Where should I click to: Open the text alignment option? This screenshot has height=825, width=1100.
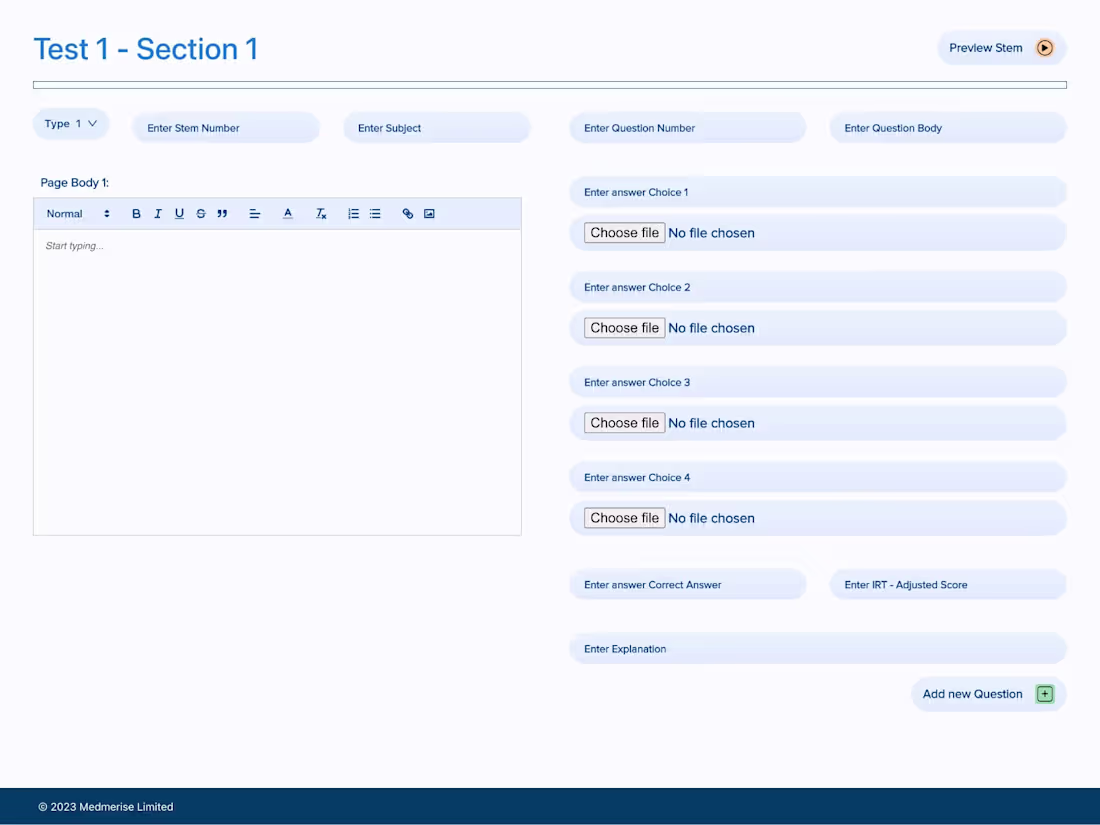pyautogui.click(x=255, y=213)
